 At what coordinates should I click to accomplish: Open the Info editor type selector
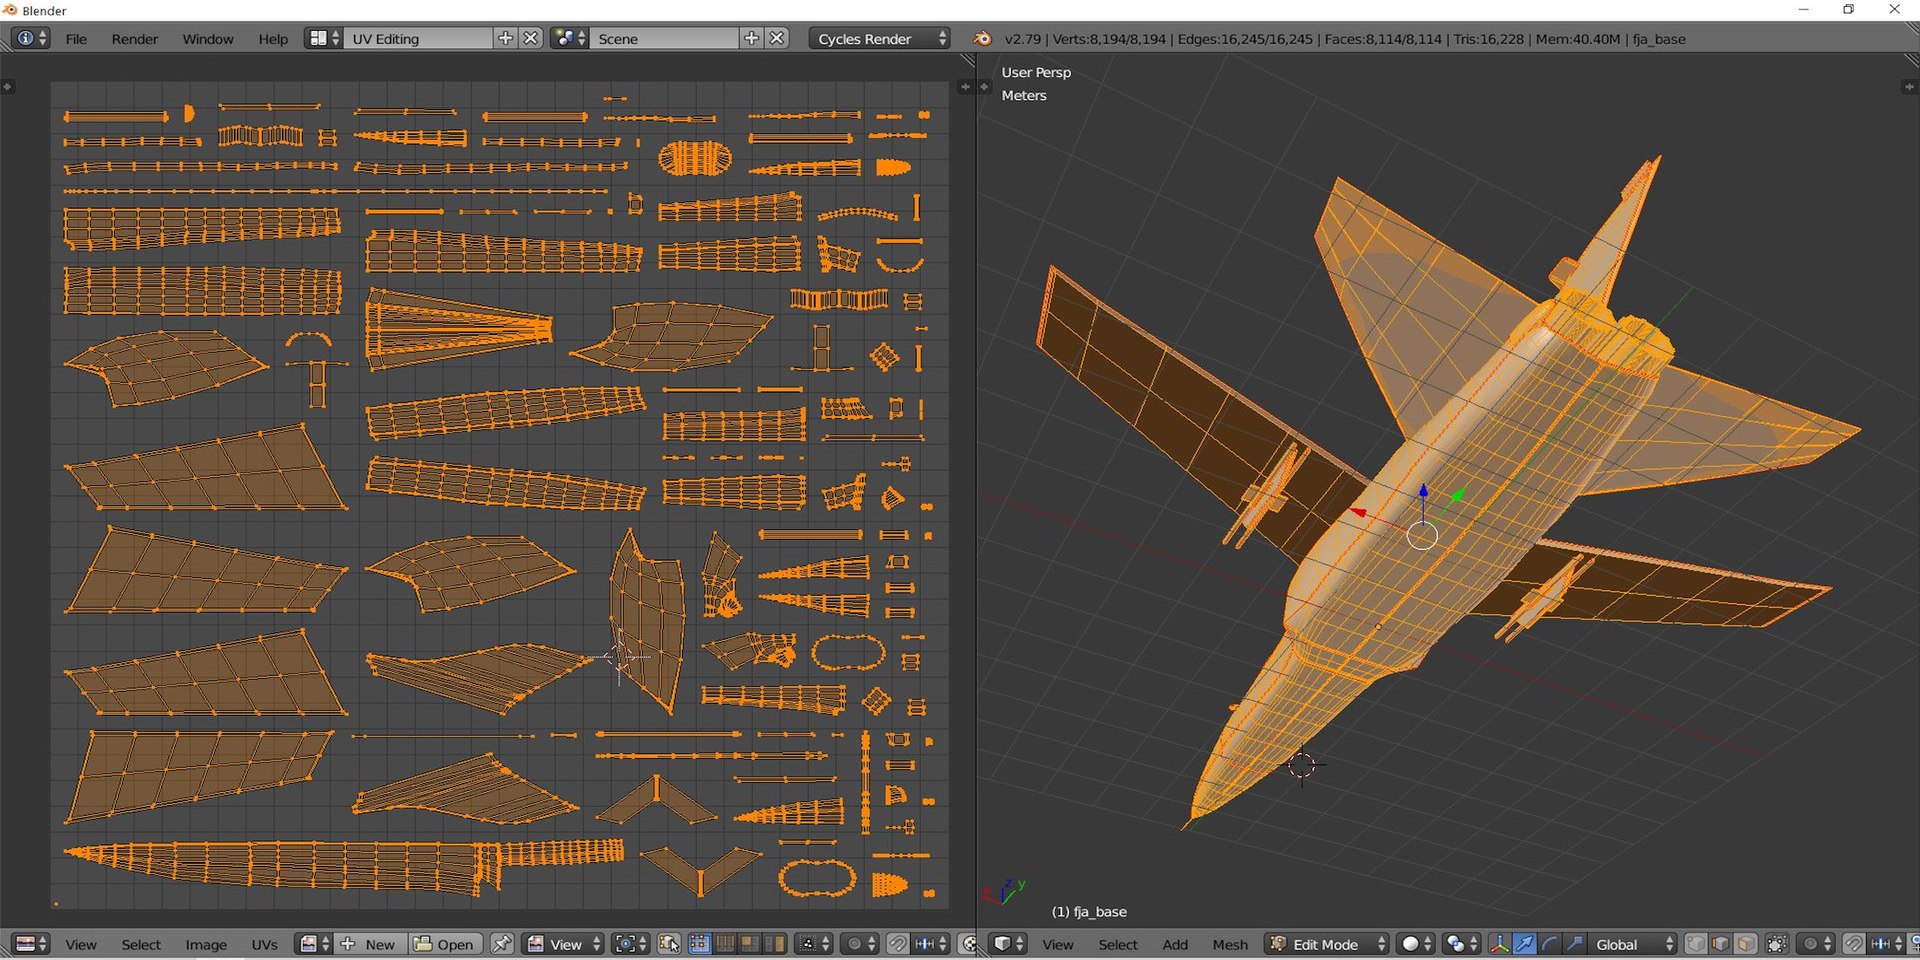point(29,38)
